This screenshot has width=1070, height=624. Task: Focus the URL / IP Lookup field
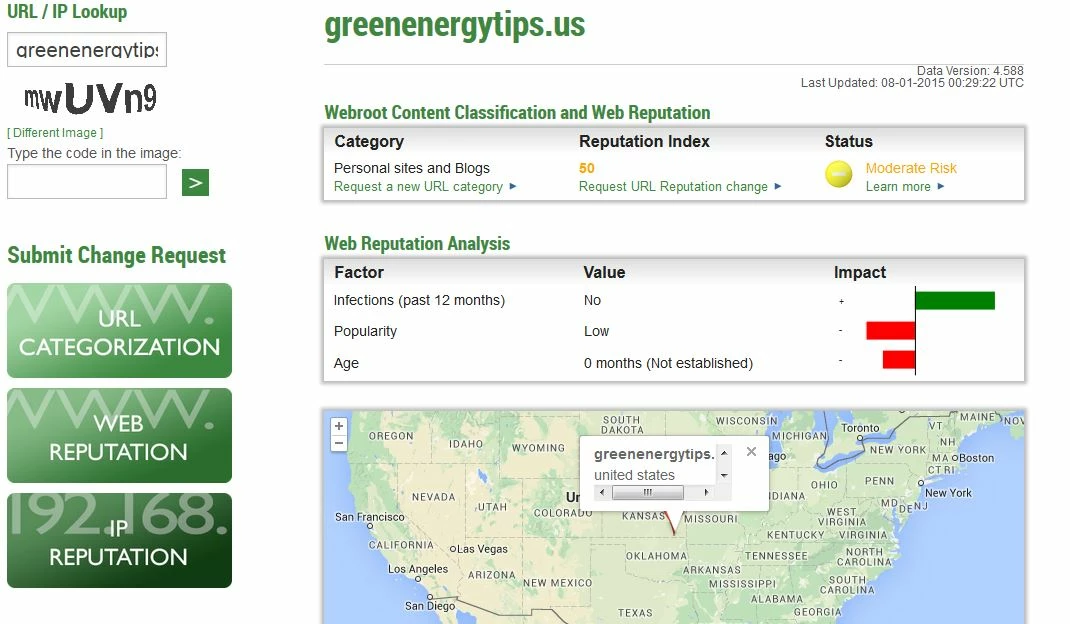coord(87,50)
